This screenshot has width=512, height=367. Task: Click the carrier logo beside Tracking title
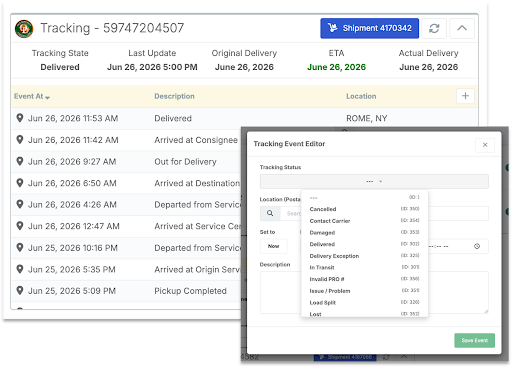(24, 29)
